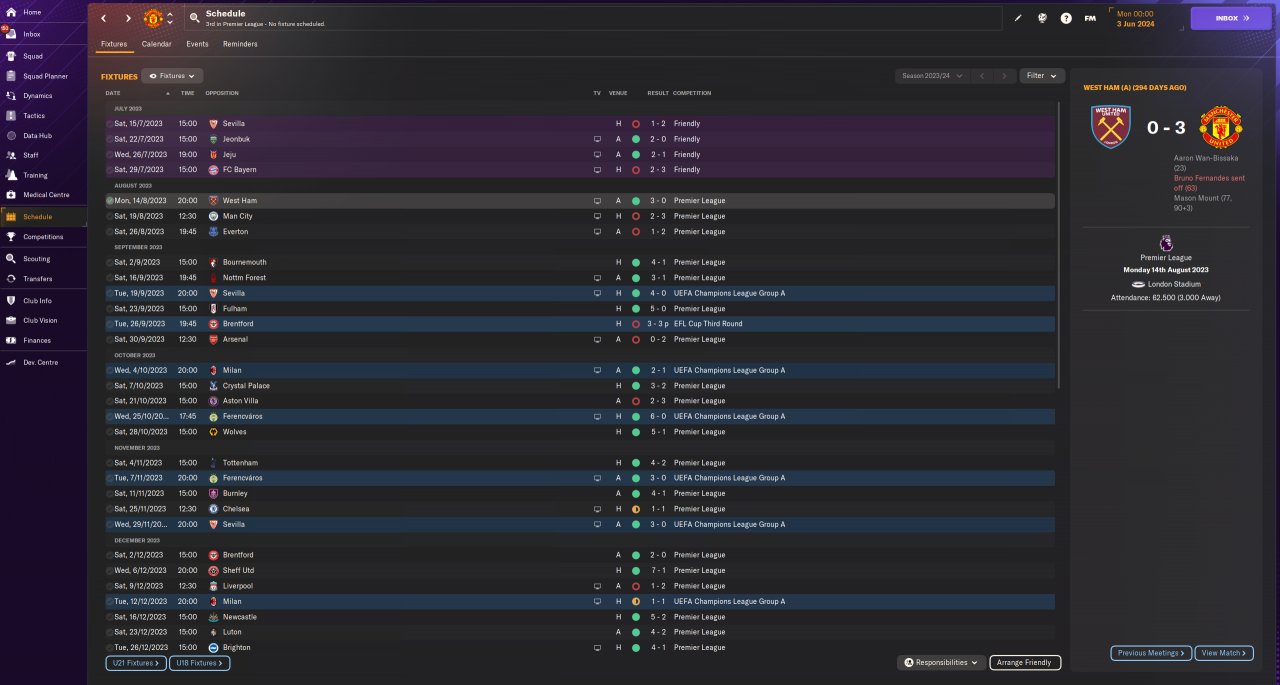The width and height of the screenshot is (1280, 685).
Task: Select the Brentford EFL Cup fixture
Action: coord(580,324)
